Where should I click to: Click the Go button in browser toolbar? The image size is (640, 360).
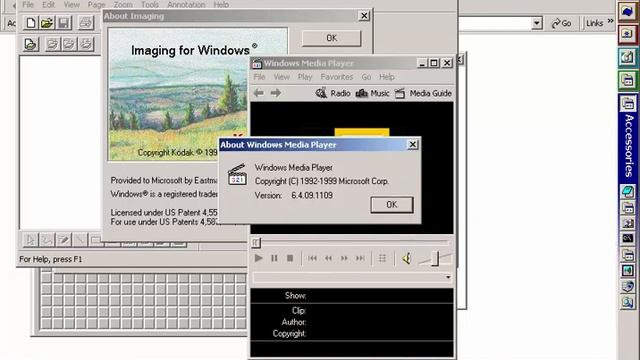pyautogui.click(x=561, y=24)
